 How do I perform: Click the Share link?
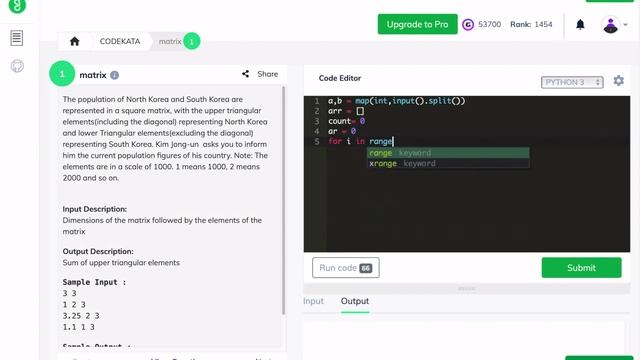(267, 74)
